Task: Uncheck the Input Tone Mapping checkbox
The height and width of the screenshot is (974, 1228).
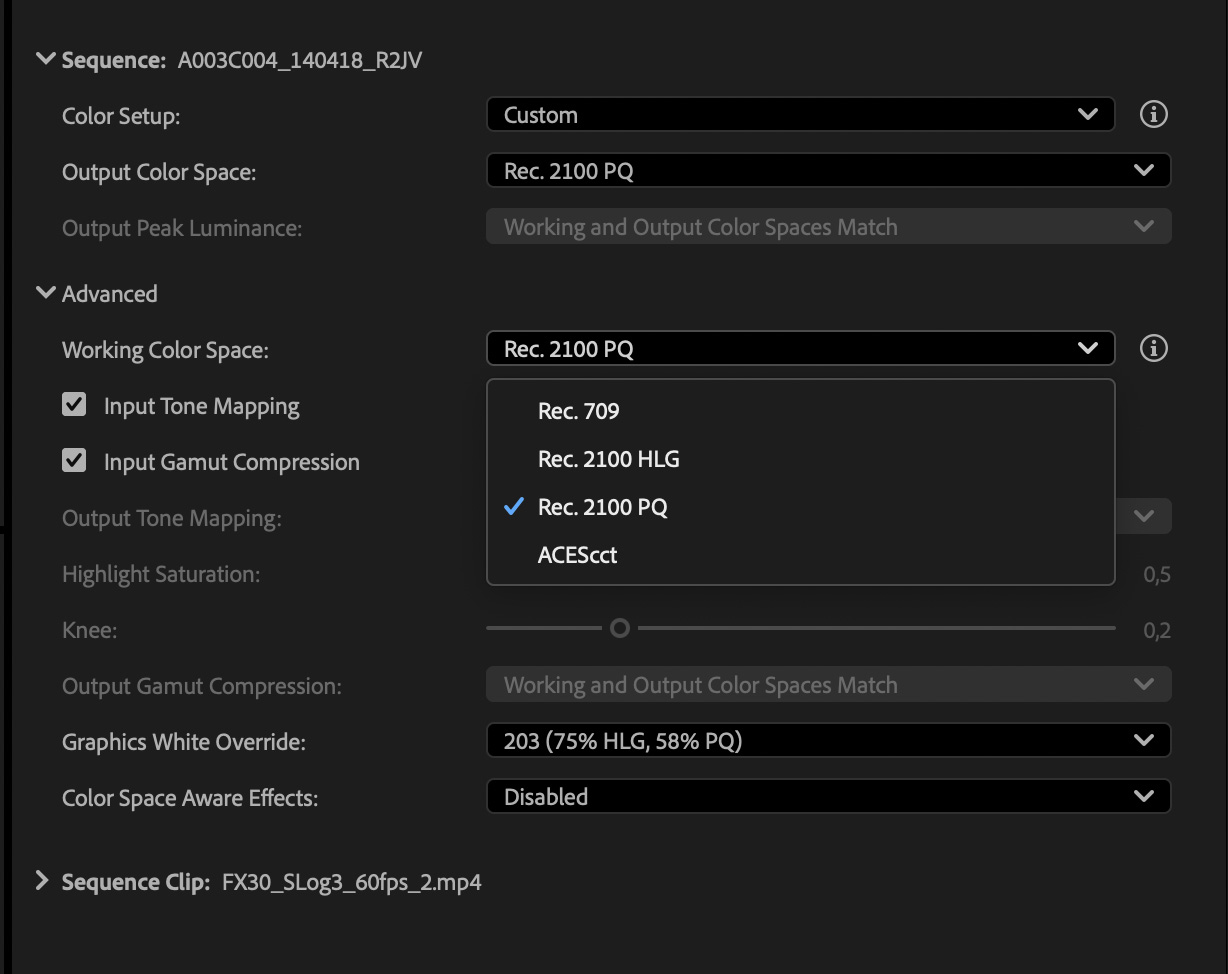Action: tap(74, 405)
